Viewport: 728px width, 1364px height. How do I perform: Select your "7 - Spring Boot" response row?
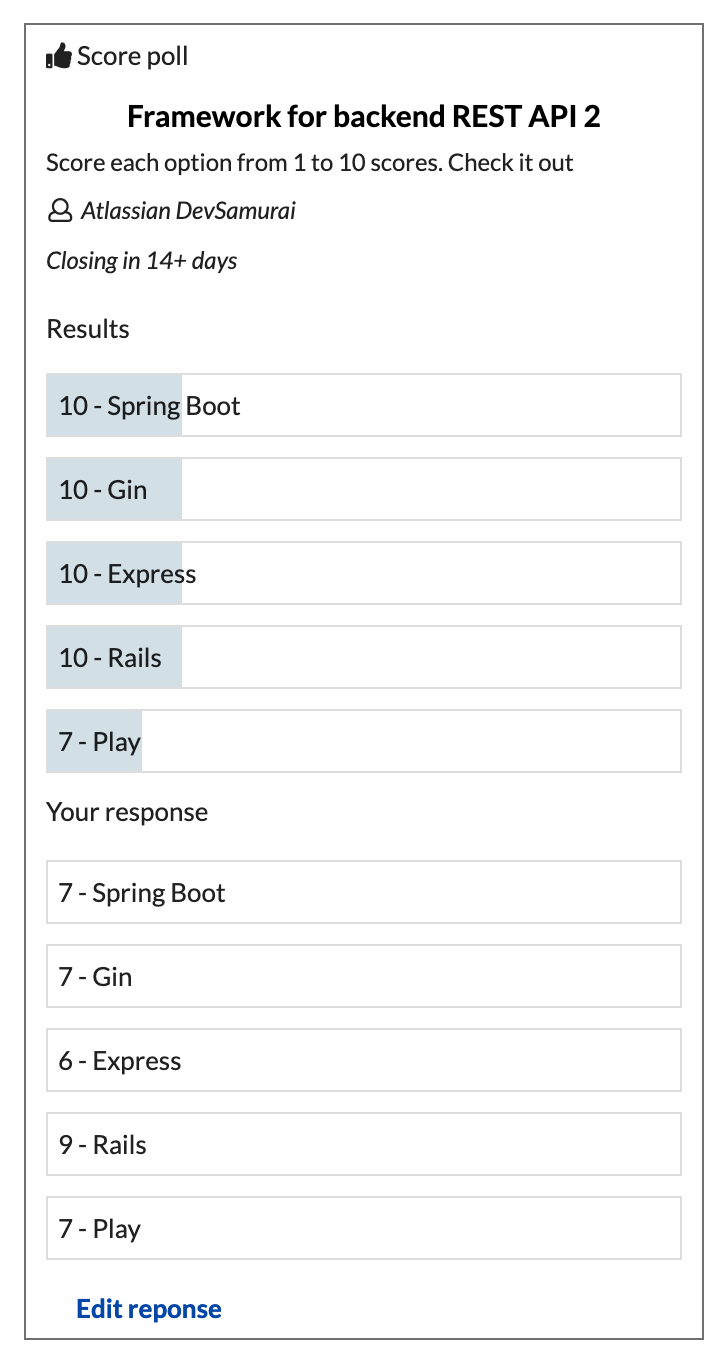364,893
